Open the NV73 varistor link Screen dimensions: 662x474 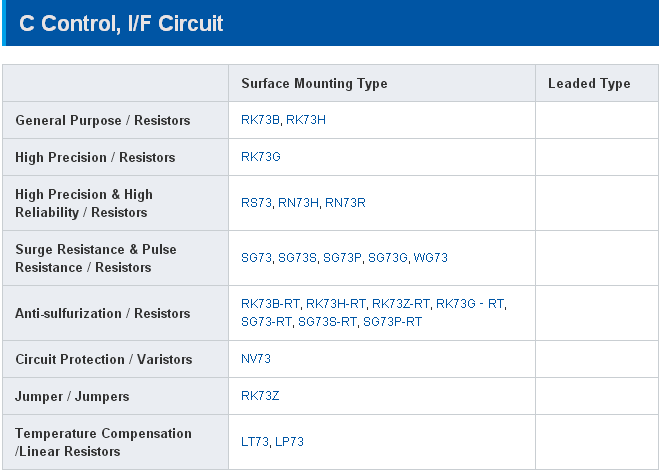[256, 359]
